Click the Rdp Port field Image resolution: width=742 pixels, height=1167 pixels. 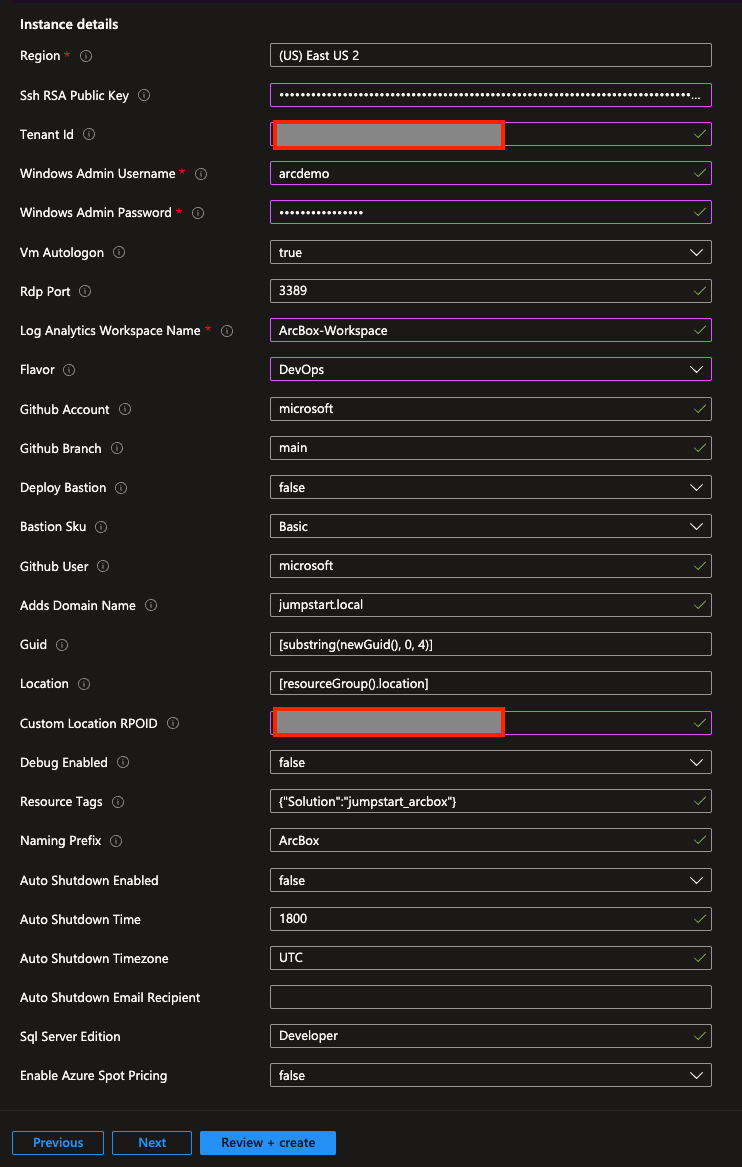pyautogui.click(x=490, y=291)
